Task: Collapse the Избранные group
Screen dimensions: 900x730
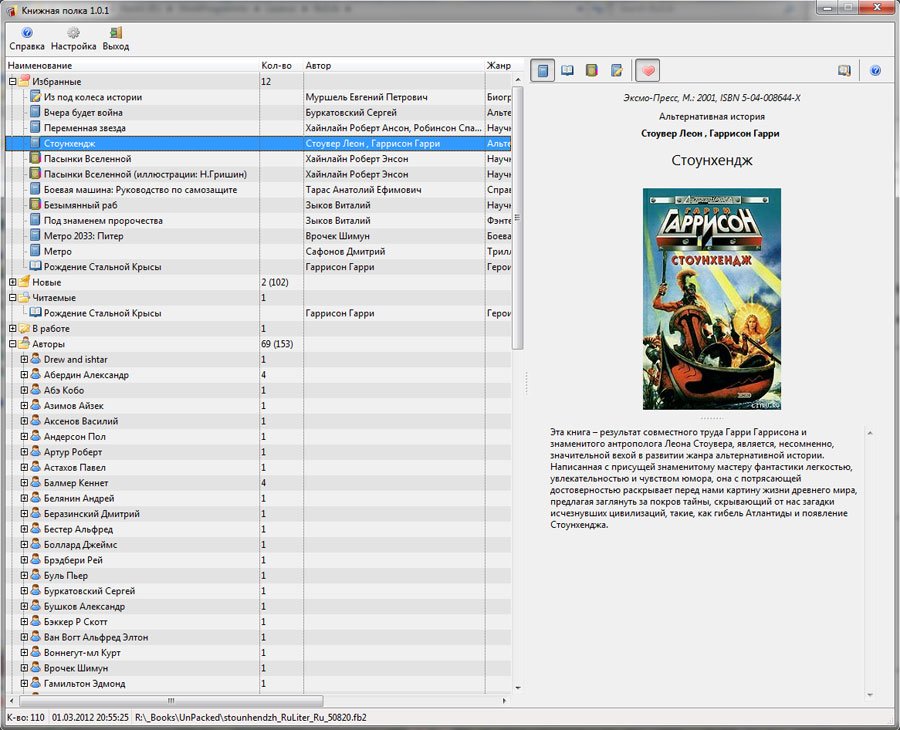Action: pos(13,81)
